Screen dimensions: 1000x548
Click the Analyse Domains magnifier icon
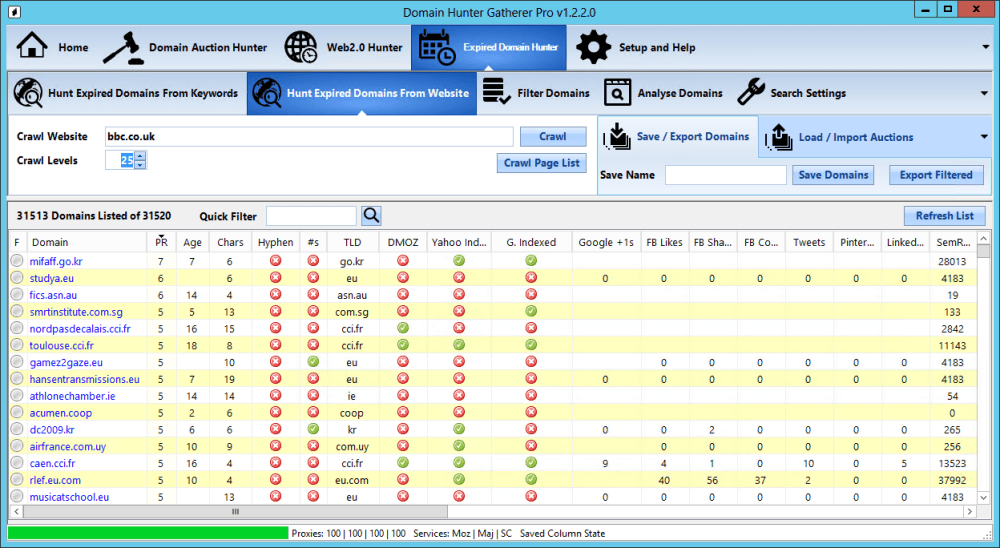(617, 93)
